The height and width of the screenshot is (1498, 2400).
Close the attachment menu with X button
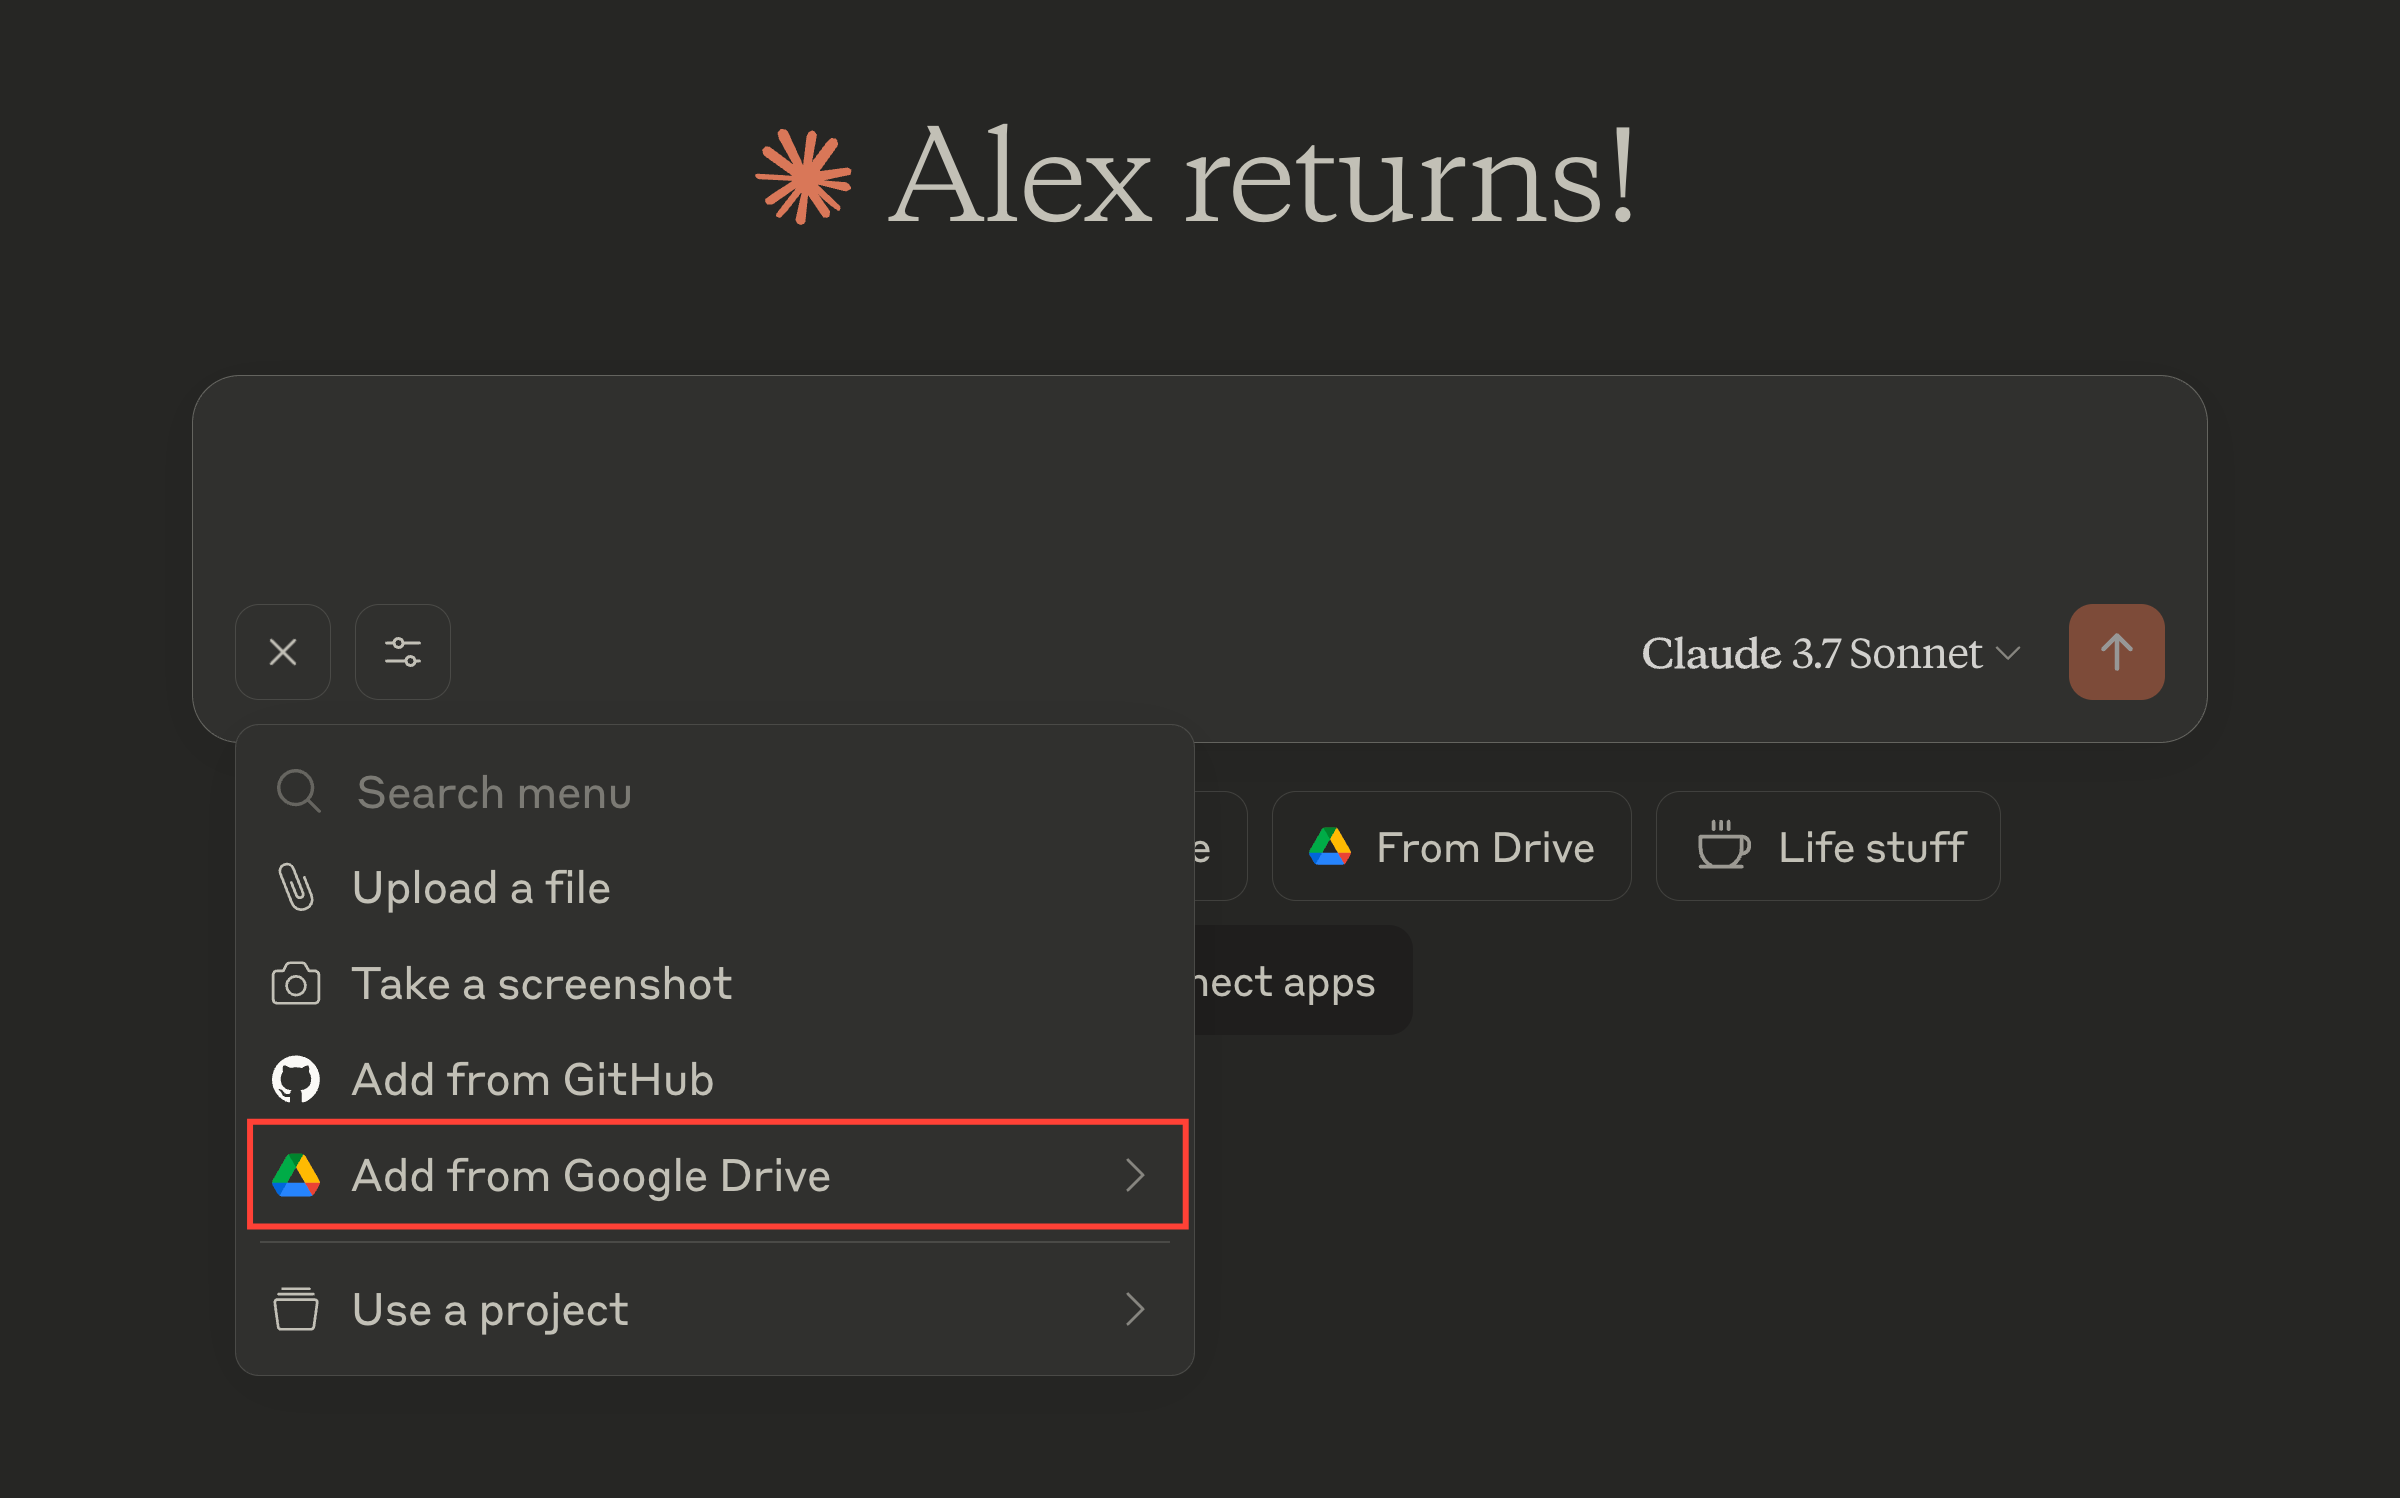point(283,652)
